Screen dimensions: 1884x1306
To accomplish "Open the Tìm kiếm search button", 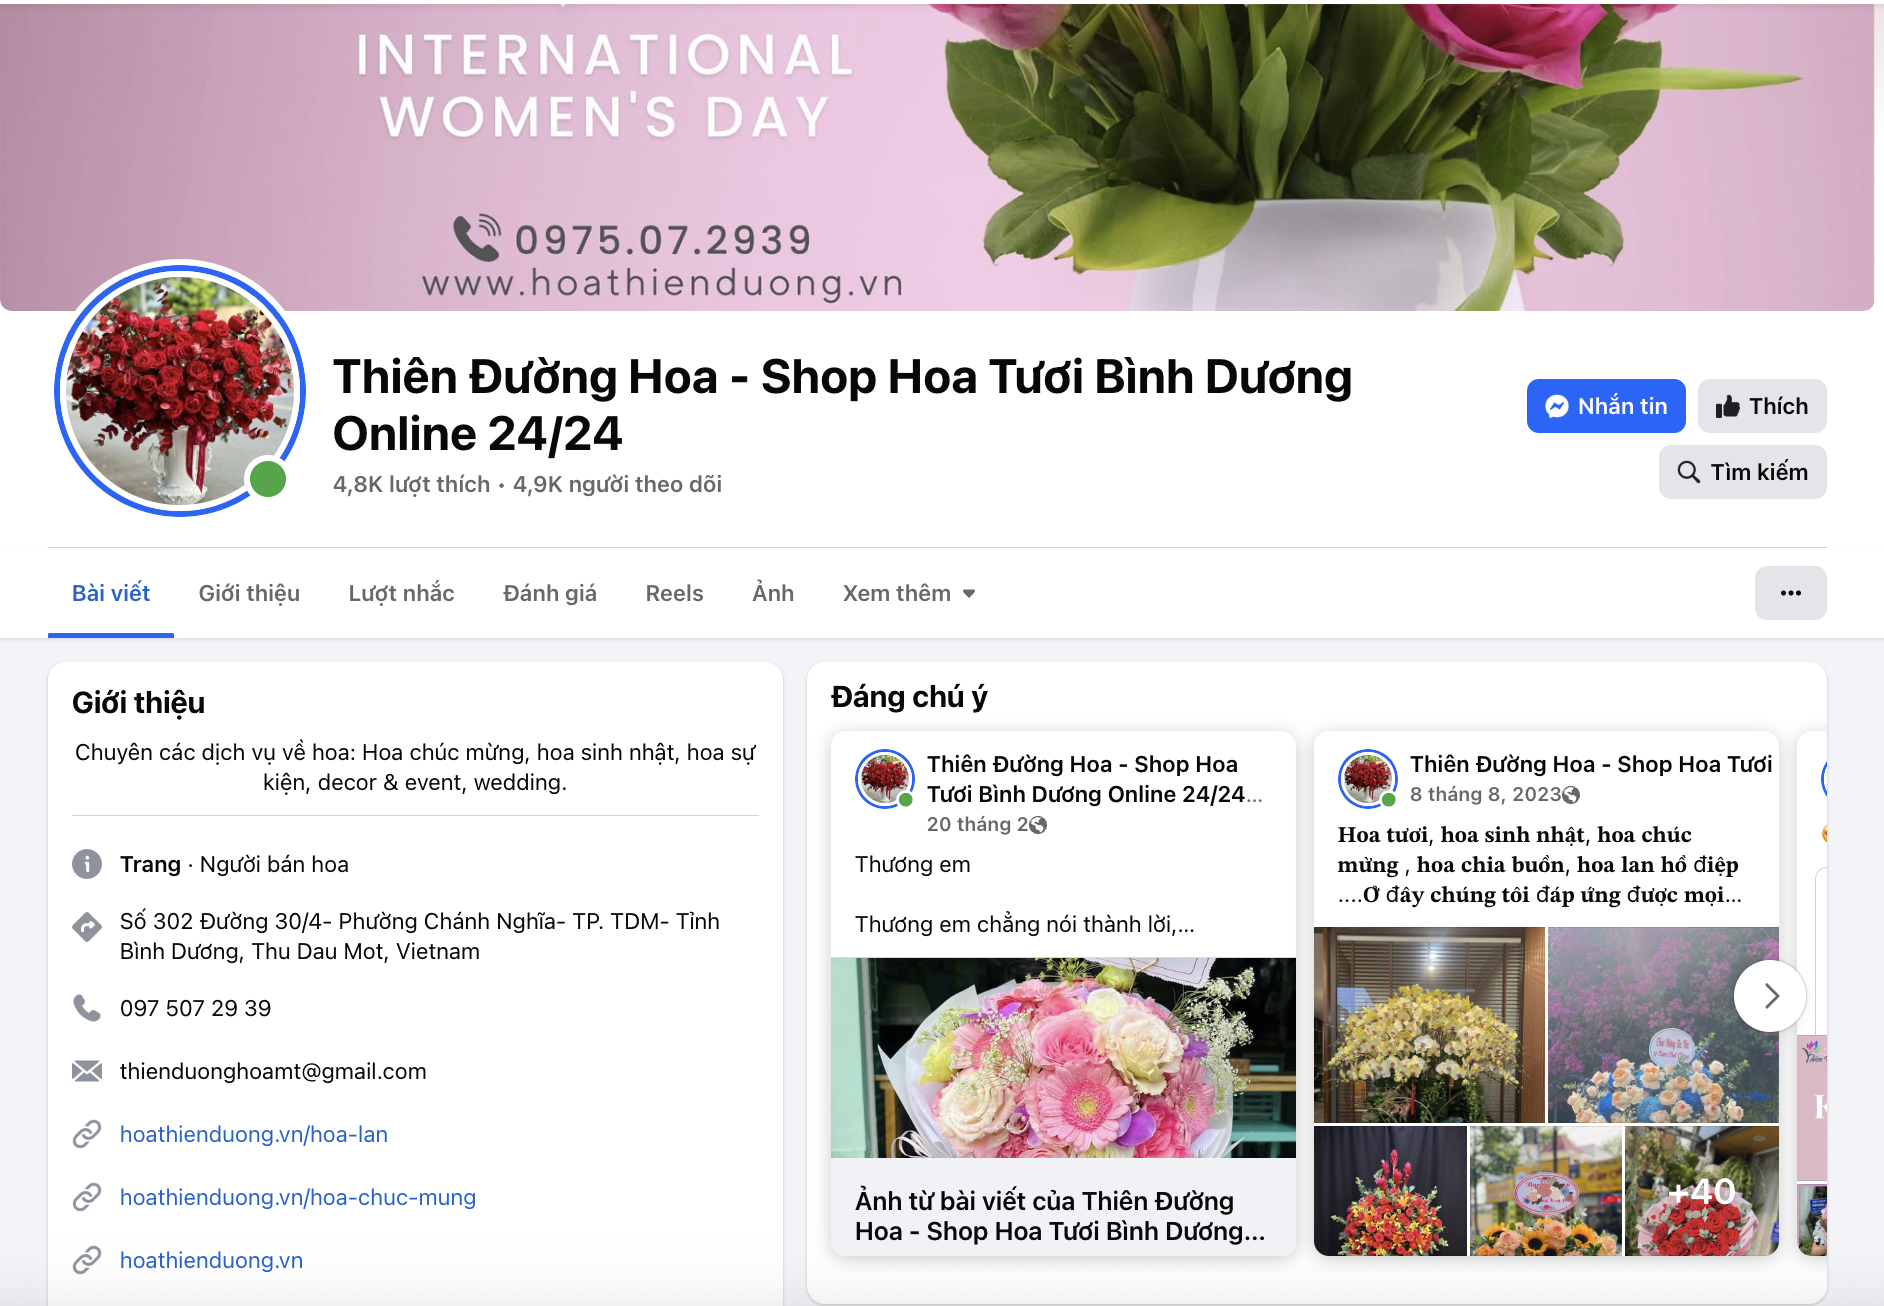I will point(1742,472).
